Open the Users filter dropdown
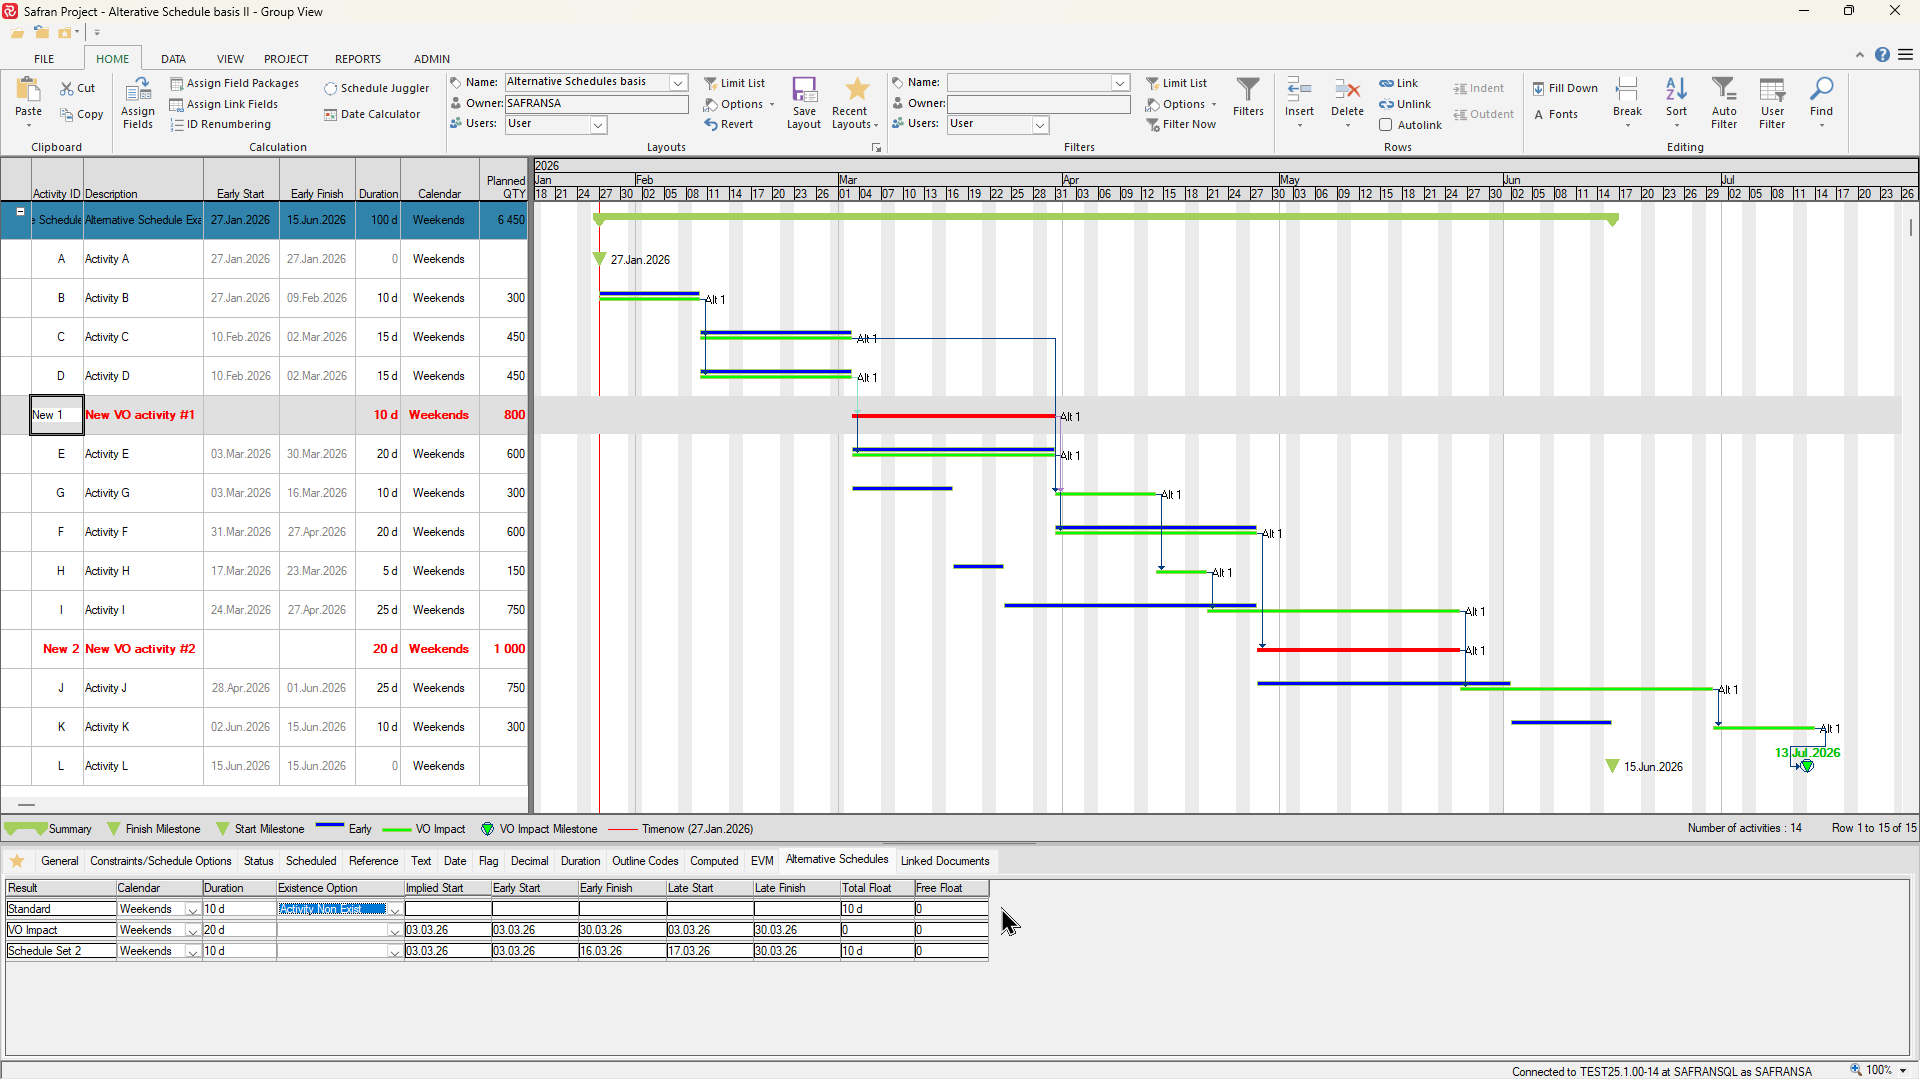This screenshot has height=1080, width=1920. tap(1040, 124)
